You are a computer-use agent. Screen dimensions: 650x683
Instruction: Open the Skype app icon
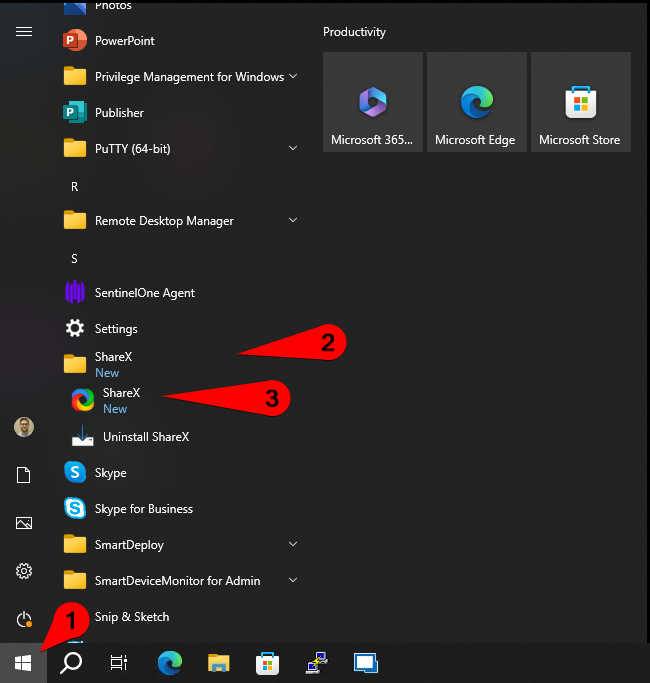pyautogui.click(x=74, y=472)
